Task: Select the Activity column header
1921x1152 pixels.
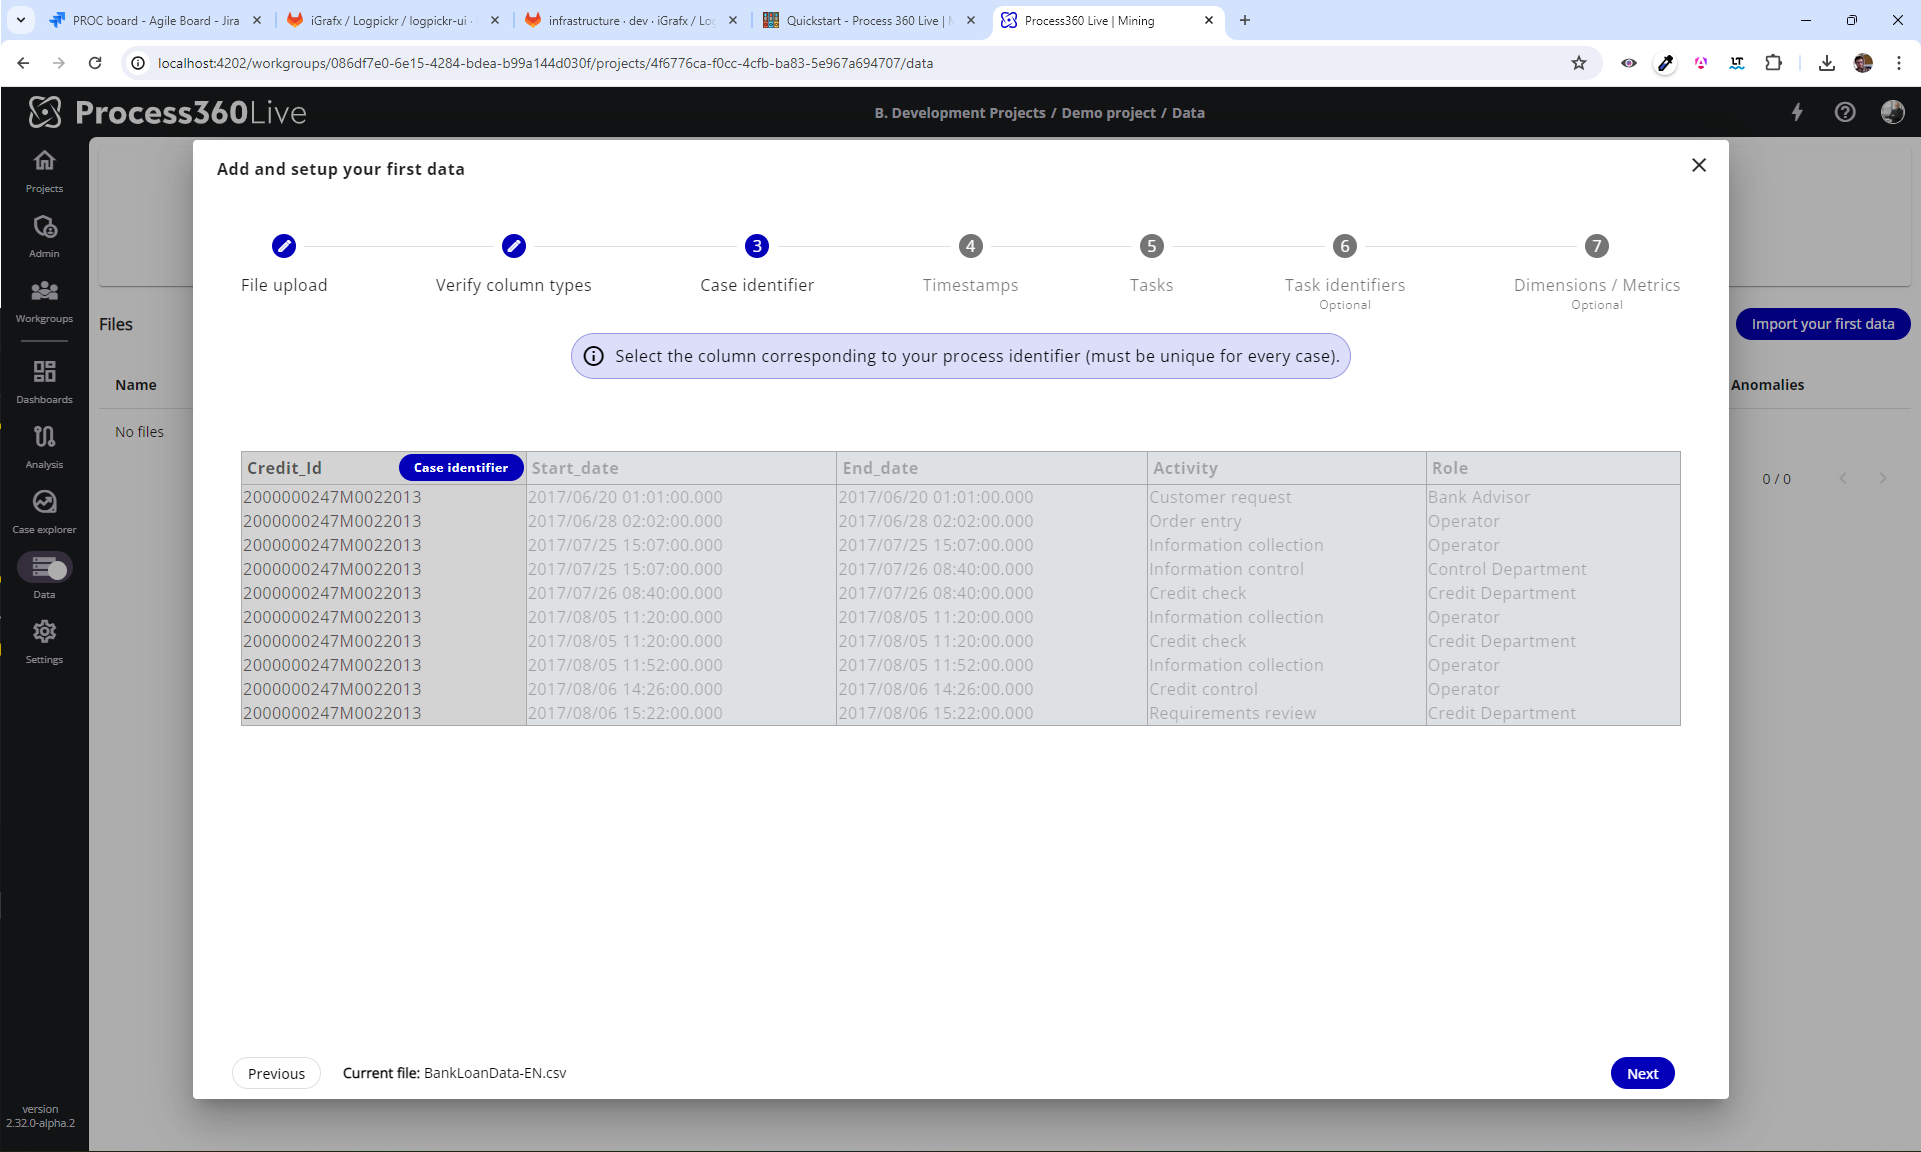Action: (x=1286, y=468)
